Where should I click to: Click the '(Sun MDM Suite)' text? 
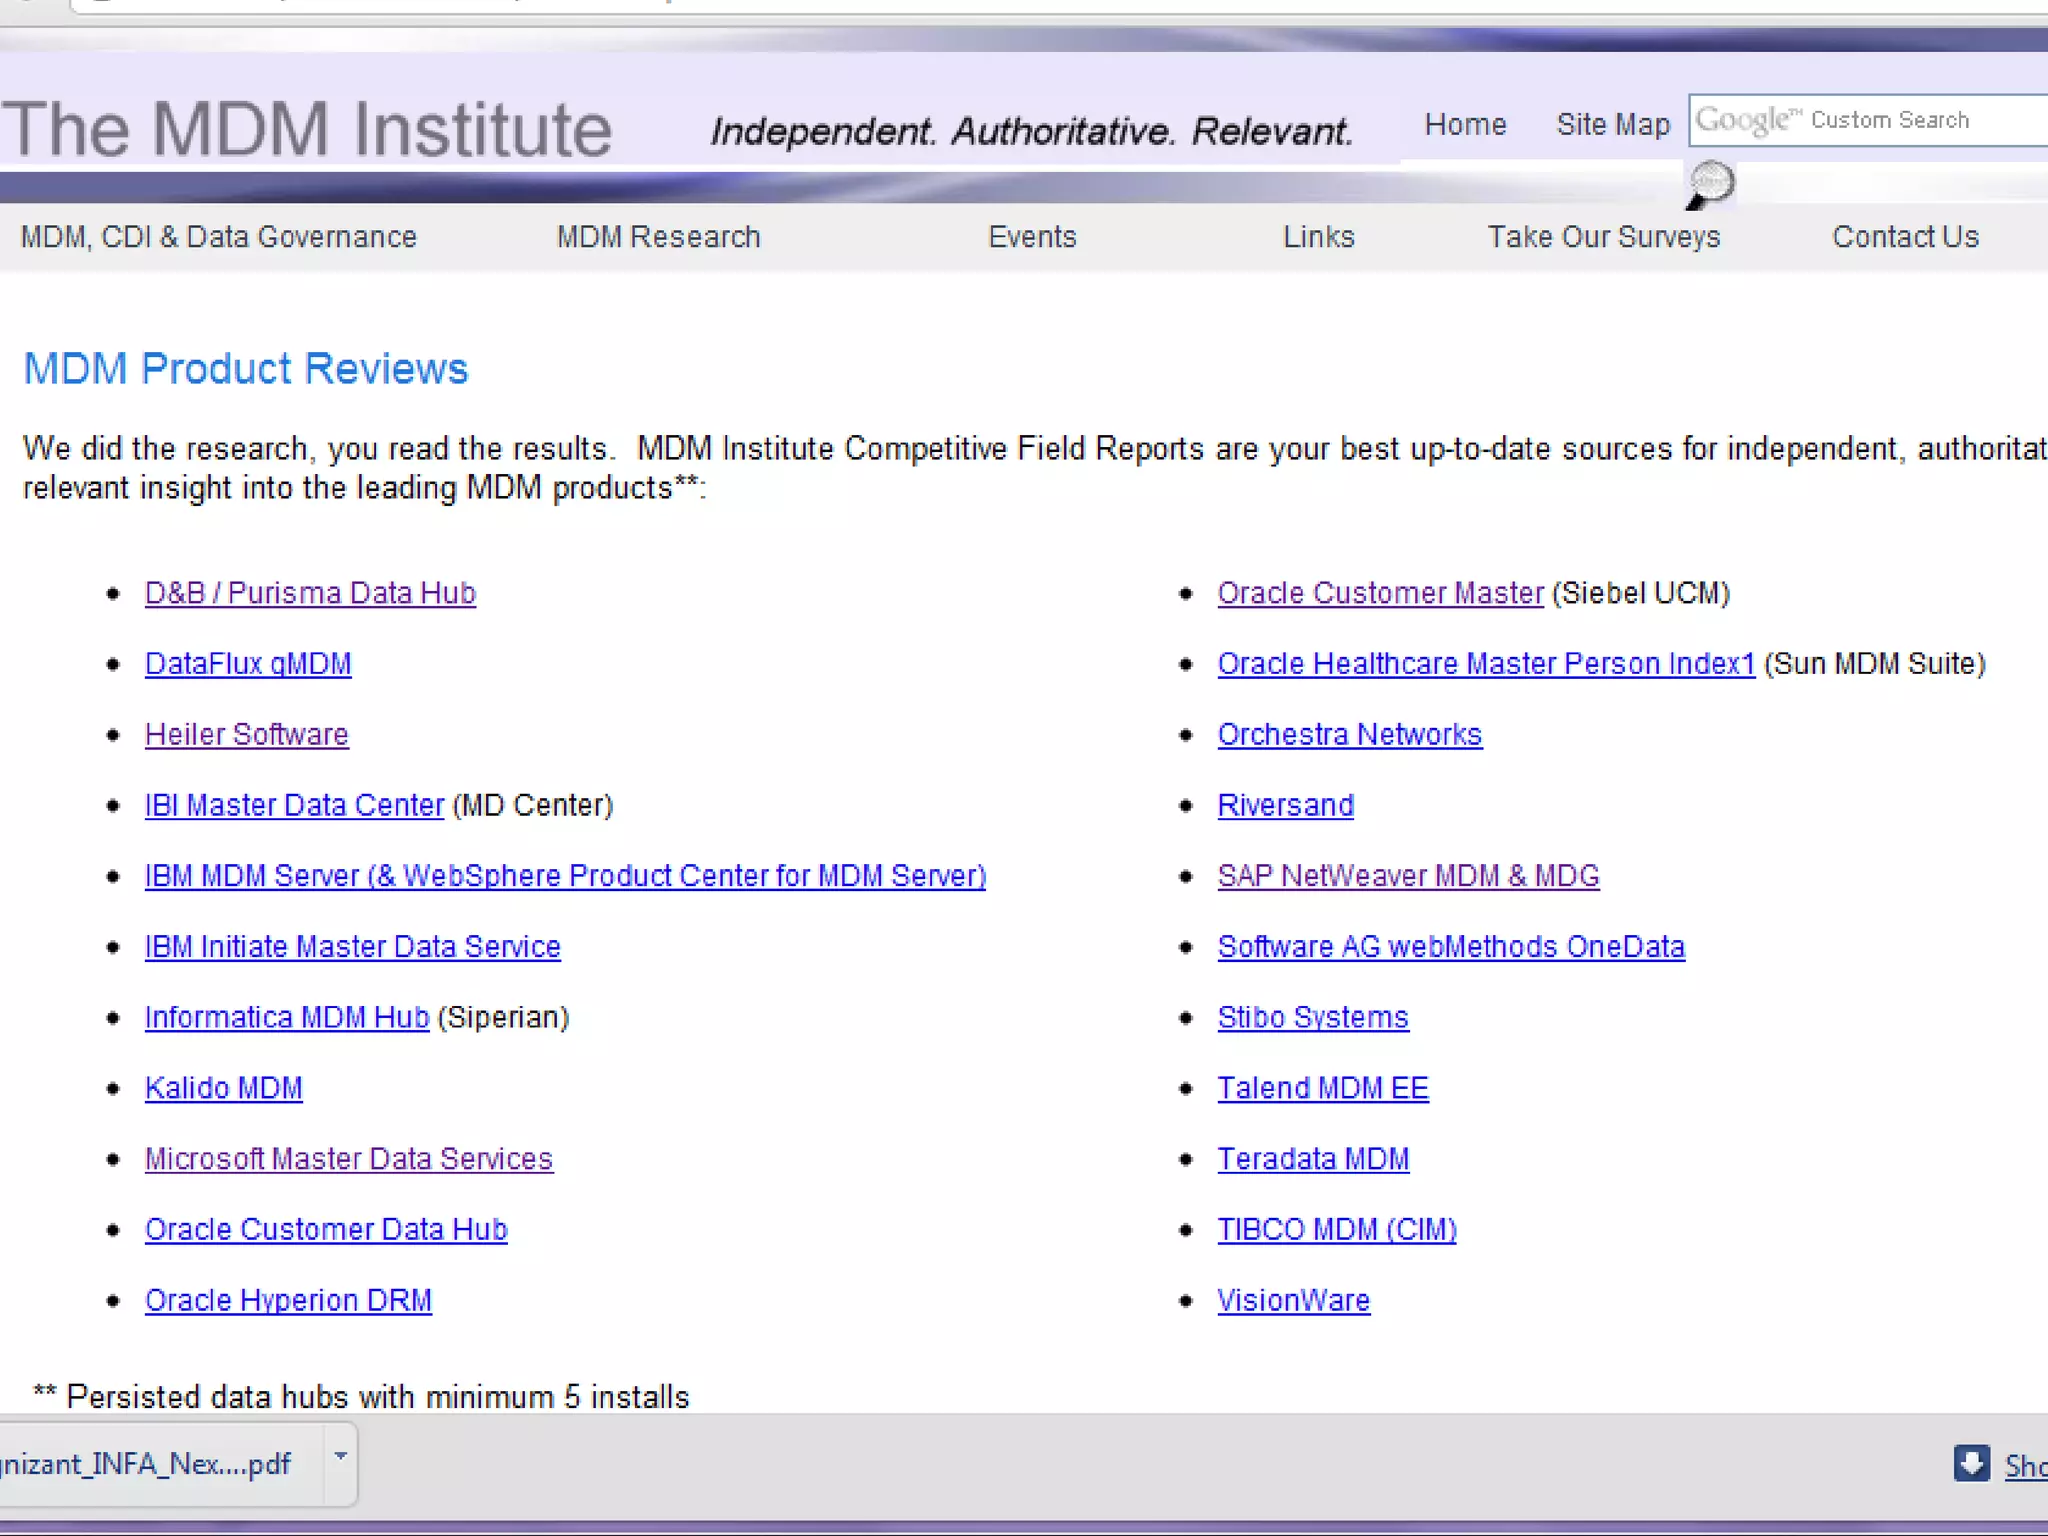[x=1875, y=664]
